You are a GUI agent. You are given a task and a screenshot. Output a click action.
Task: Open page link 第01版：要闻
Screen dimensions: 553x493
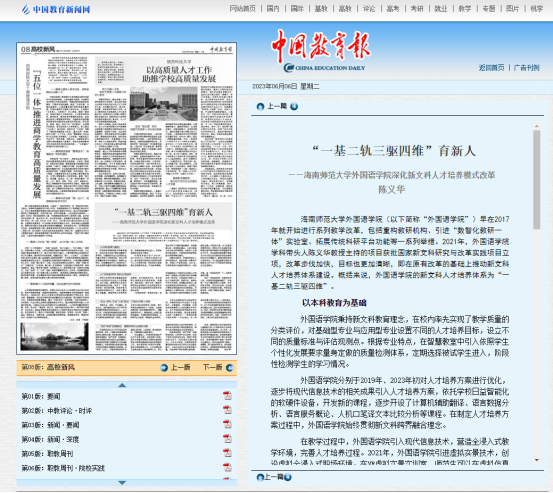coord(41,396)
